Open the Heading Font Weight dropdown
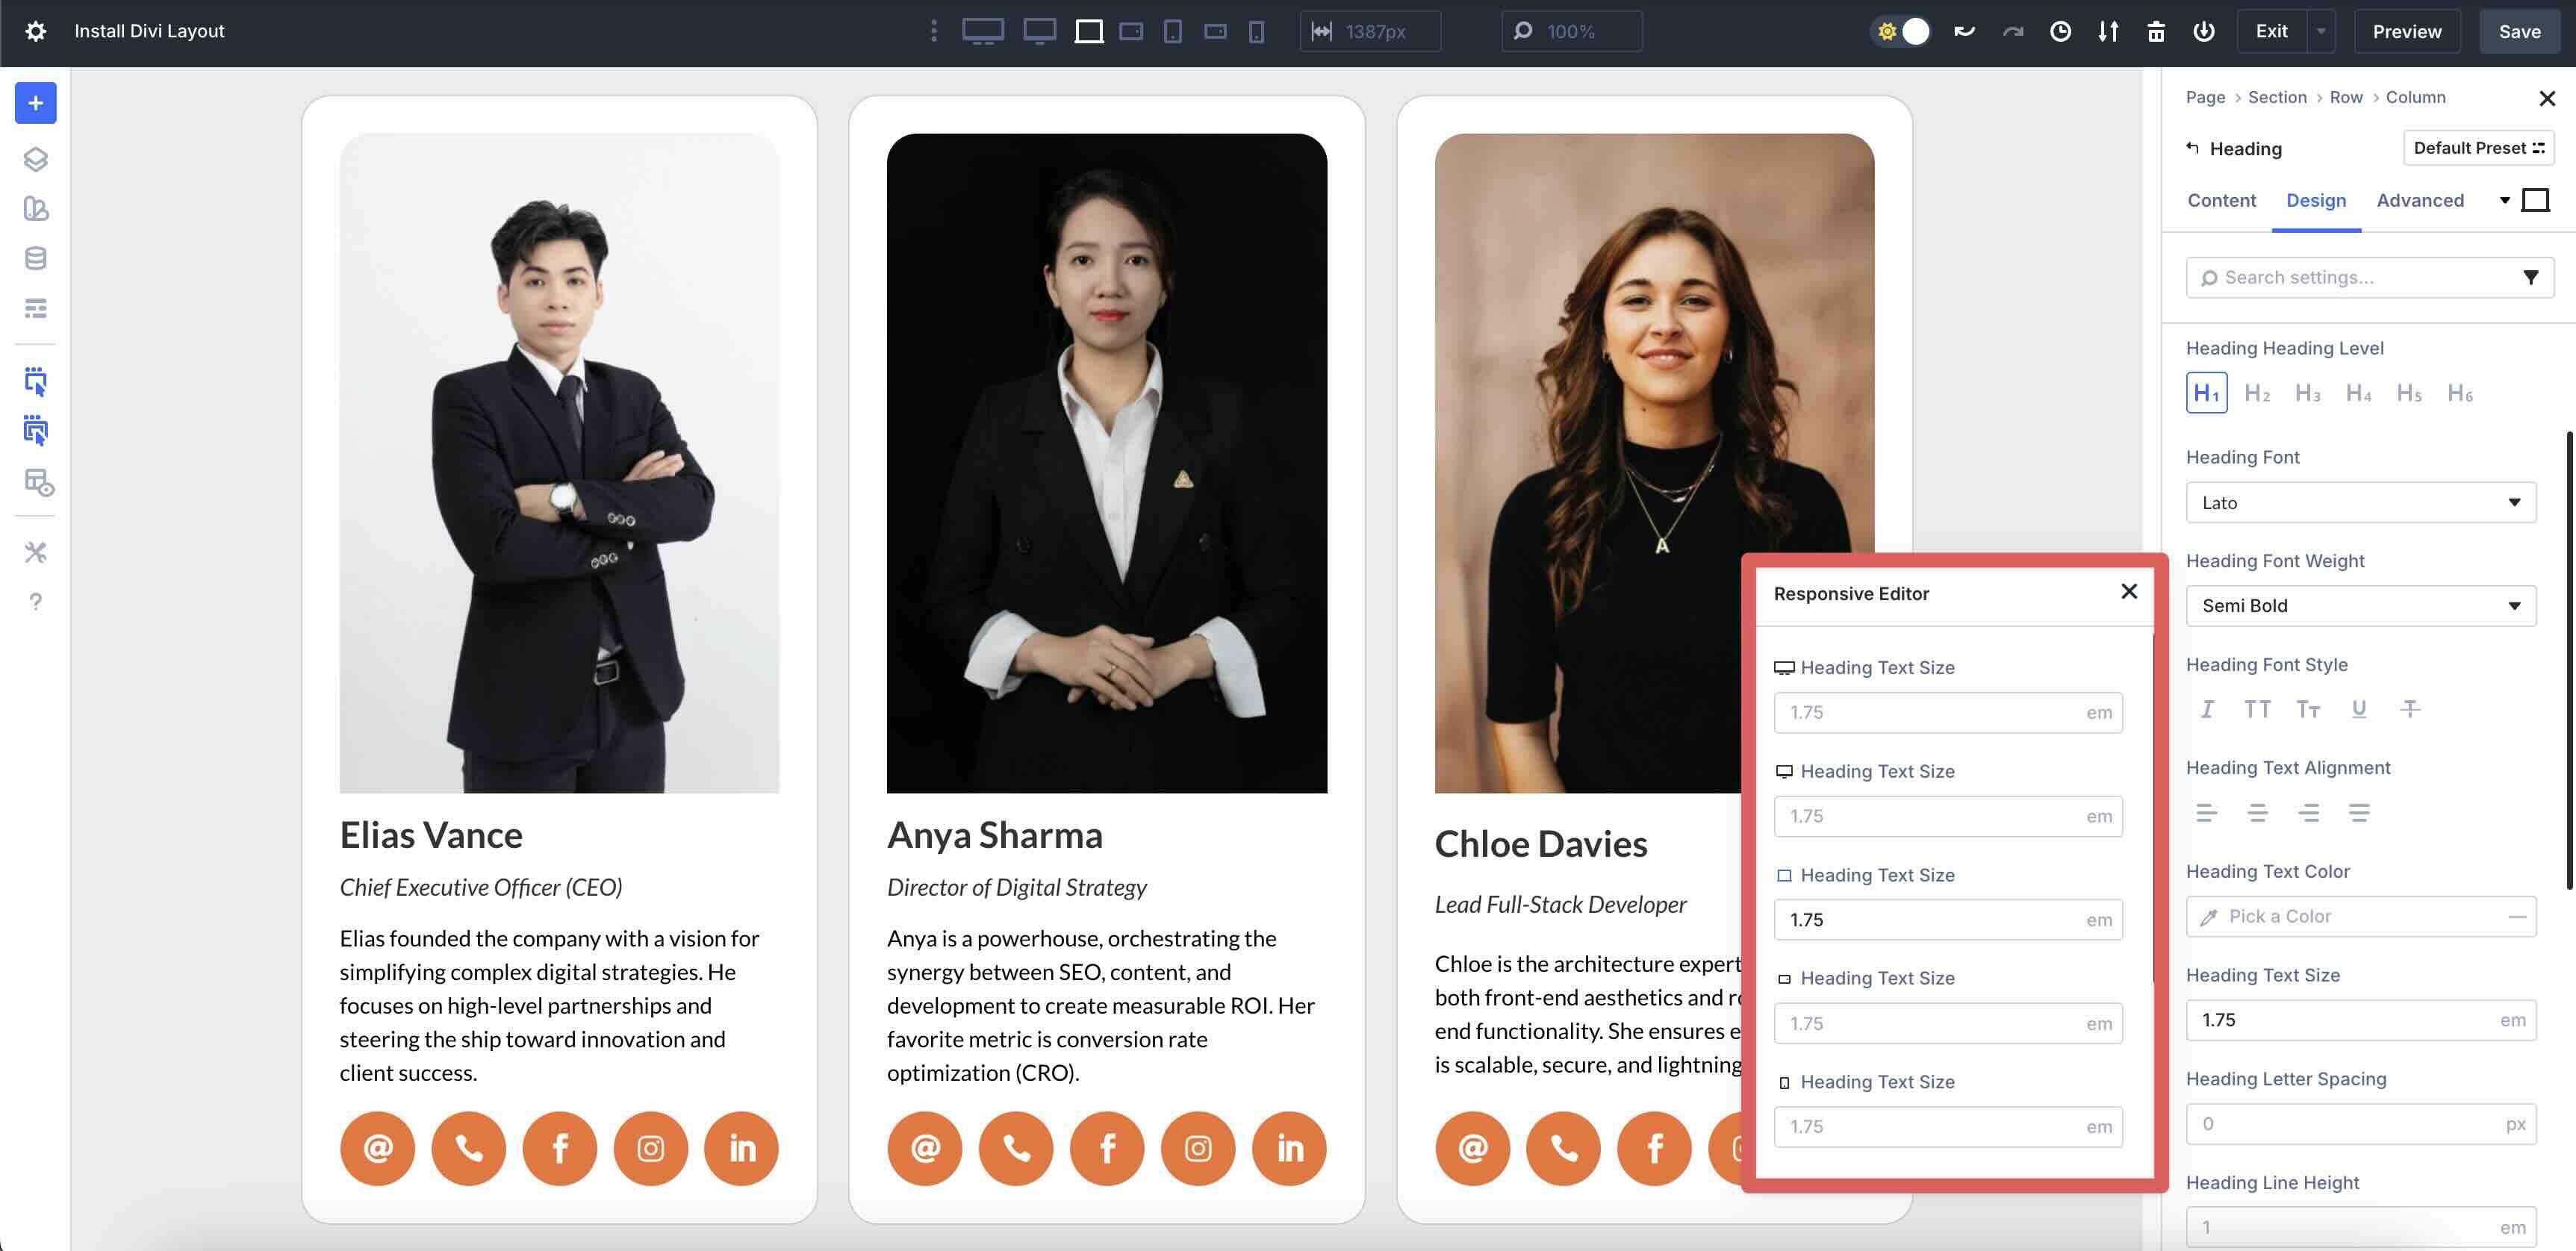 click(x=2360, y=605)
